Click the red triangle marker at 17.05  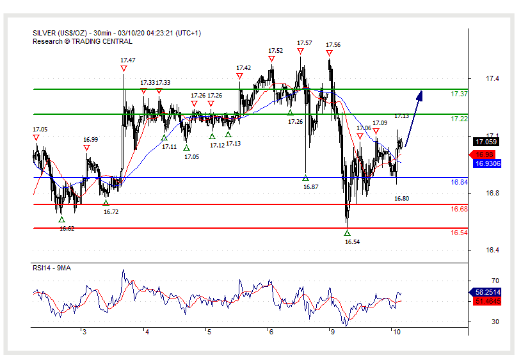(36, 137)
